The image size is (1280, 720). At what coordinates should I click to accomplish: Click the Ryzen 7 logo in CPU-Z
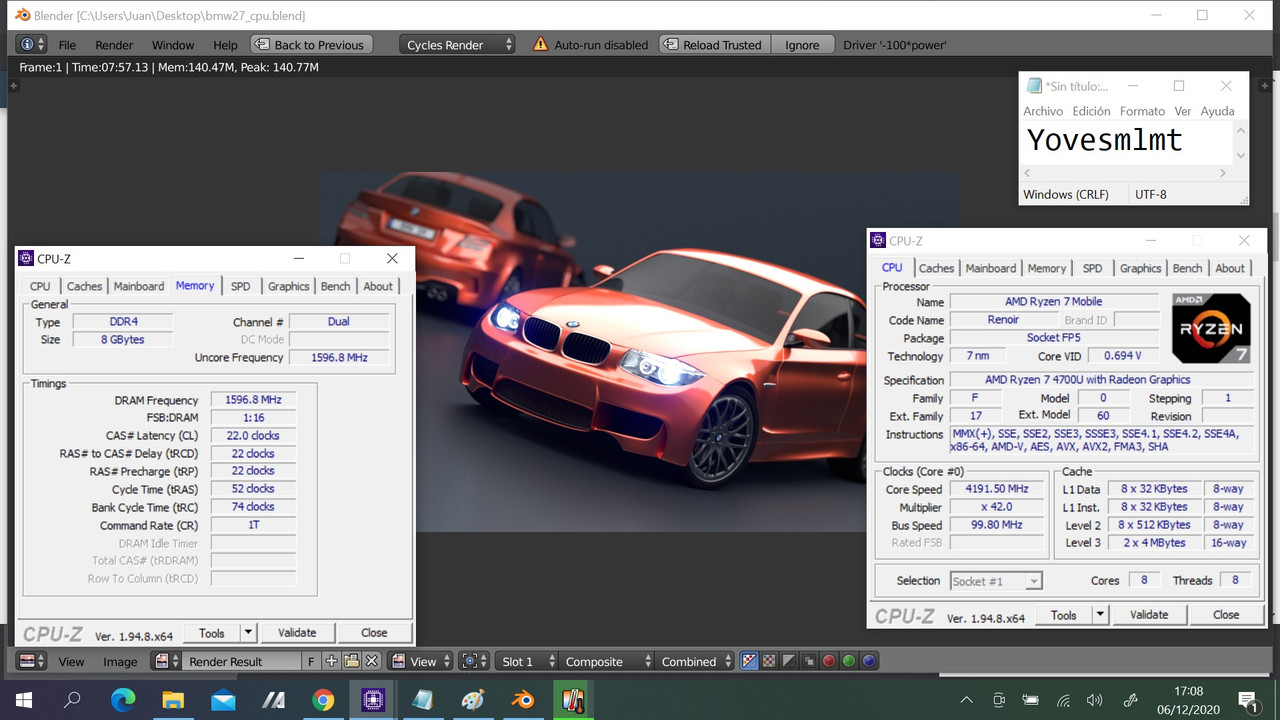coord(1211,329)
